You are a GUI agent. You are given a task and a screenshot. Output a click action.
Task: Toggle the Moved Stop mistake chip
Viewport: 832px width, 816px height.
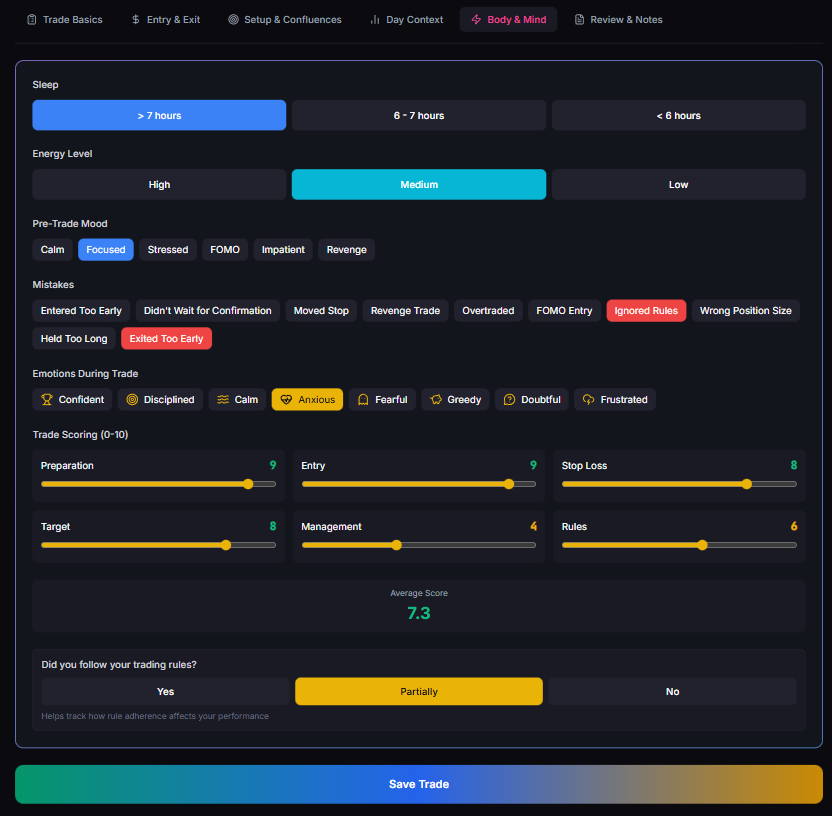[321, 311]
